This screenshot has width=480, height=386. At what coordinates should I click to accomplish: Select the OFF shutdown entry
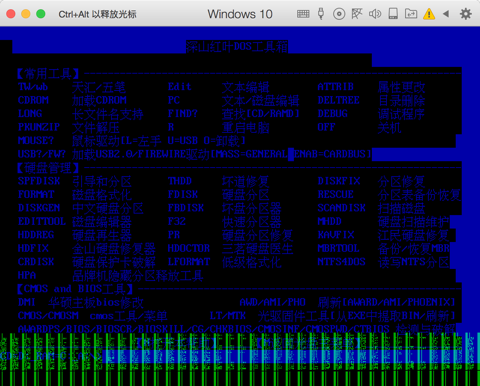[326, 127]
